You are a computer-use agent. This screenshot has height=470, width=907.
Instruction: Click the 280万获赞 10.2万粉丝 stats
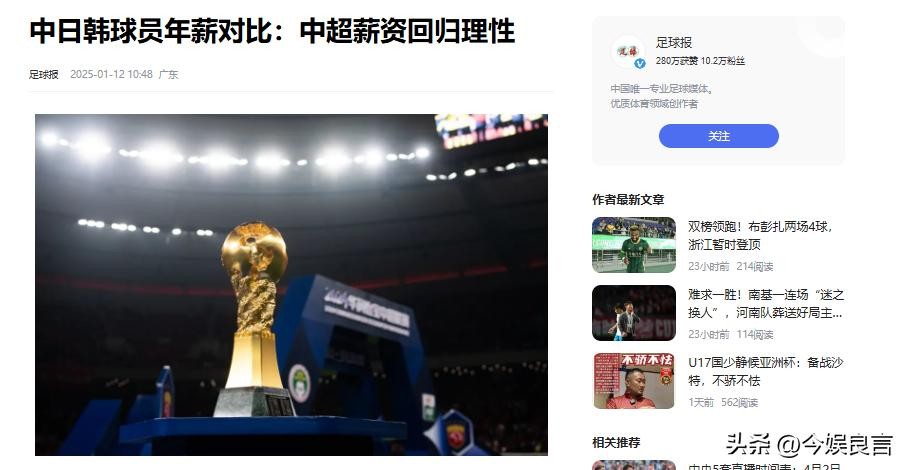point(700,61)
